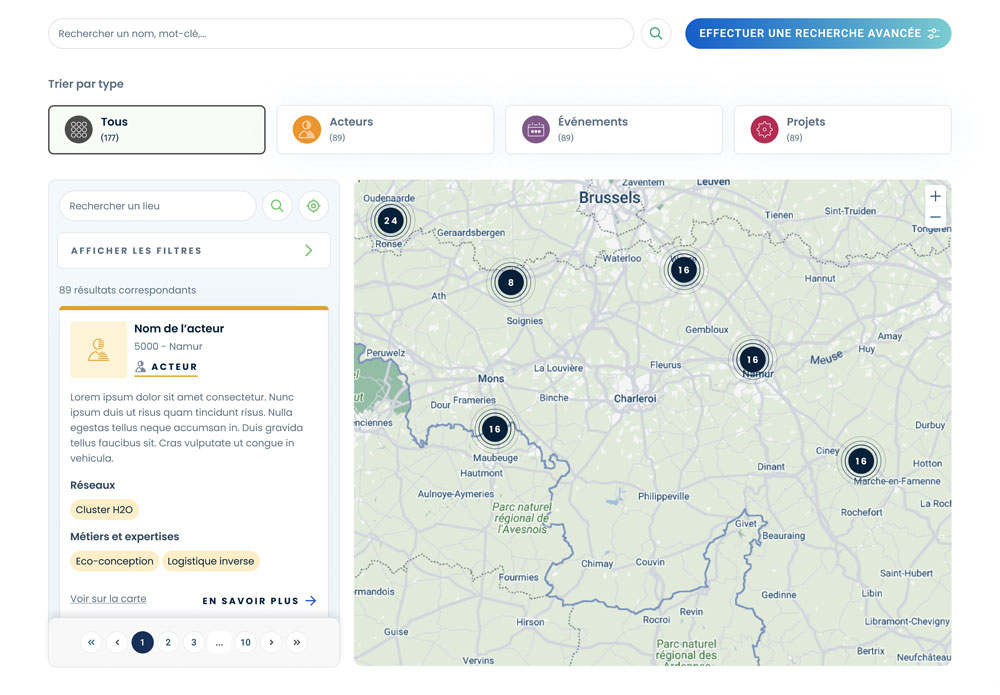
Task: Focus the name or keyword search field
Action: (341, 33)
